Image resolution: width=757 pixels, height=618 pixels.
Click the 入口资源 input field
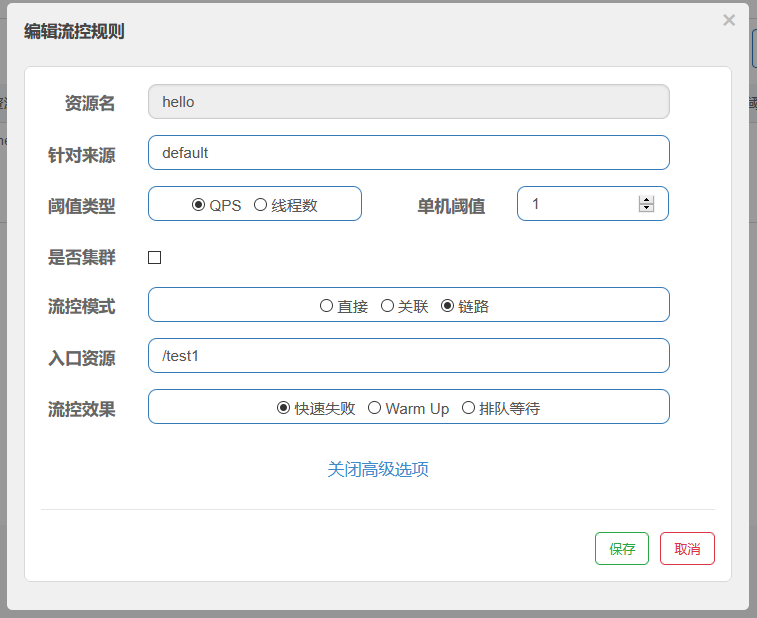[408, 356]
